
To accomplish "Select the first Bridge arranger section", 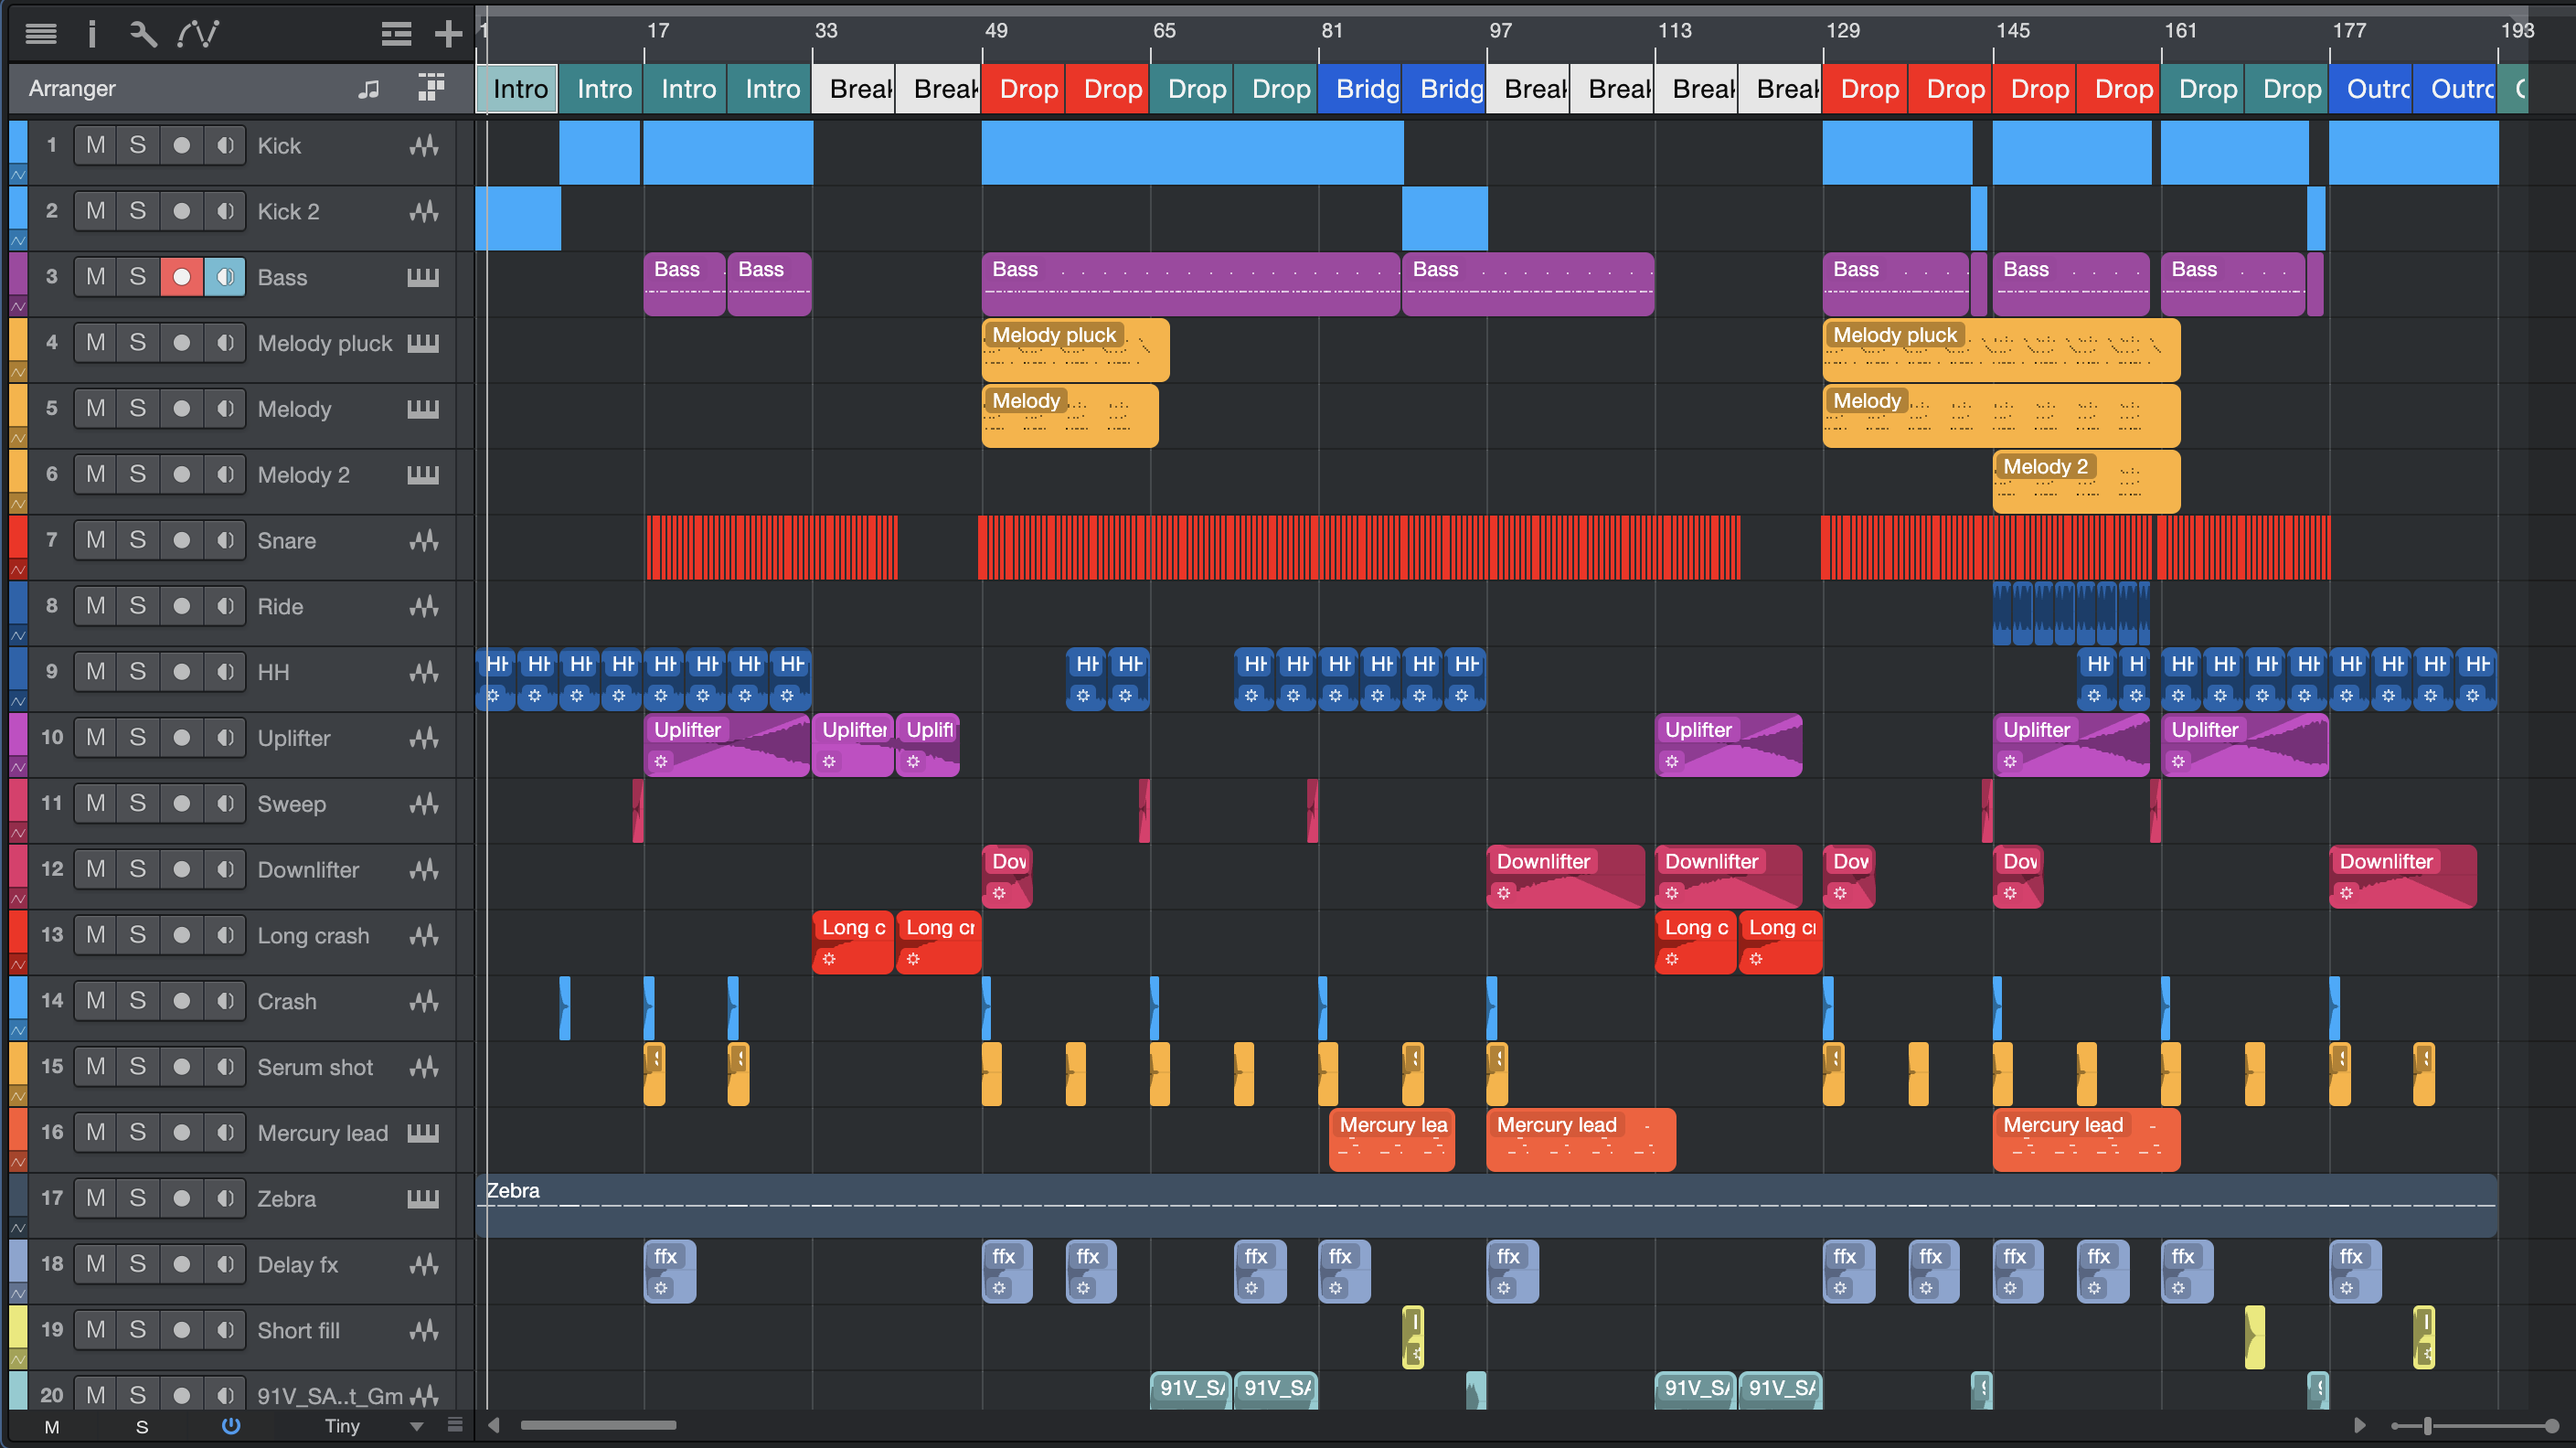I will pyautogui.click(x=1359, y=89).
